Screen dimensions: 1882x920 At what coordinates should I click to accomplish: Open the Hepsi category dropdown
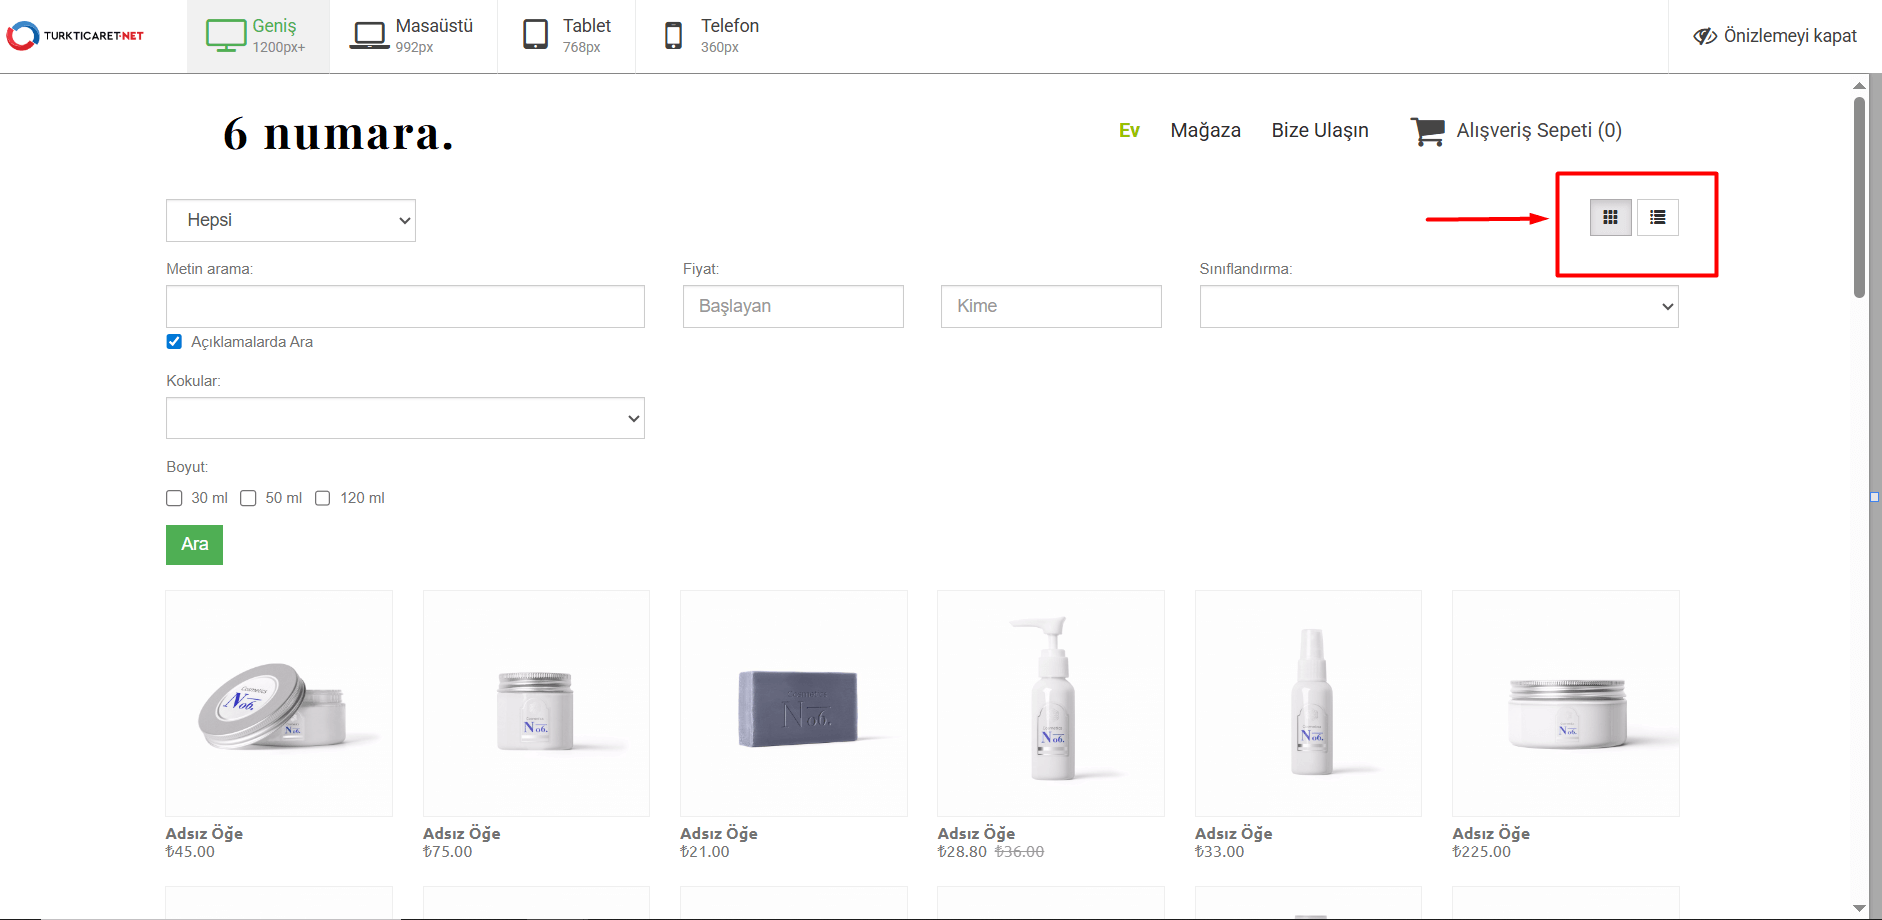(x=290, y=221)
